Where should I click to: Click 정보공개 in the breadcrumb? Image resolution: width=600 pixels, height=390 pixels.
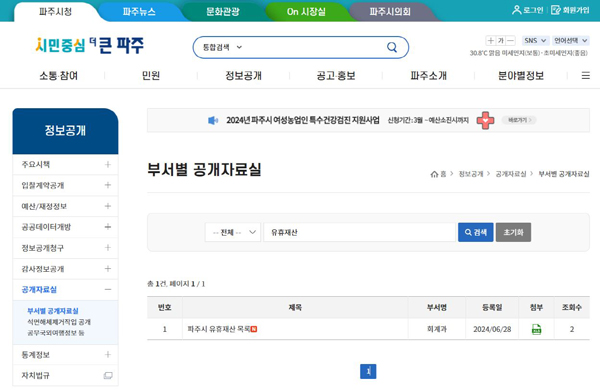tap(471, 174)
